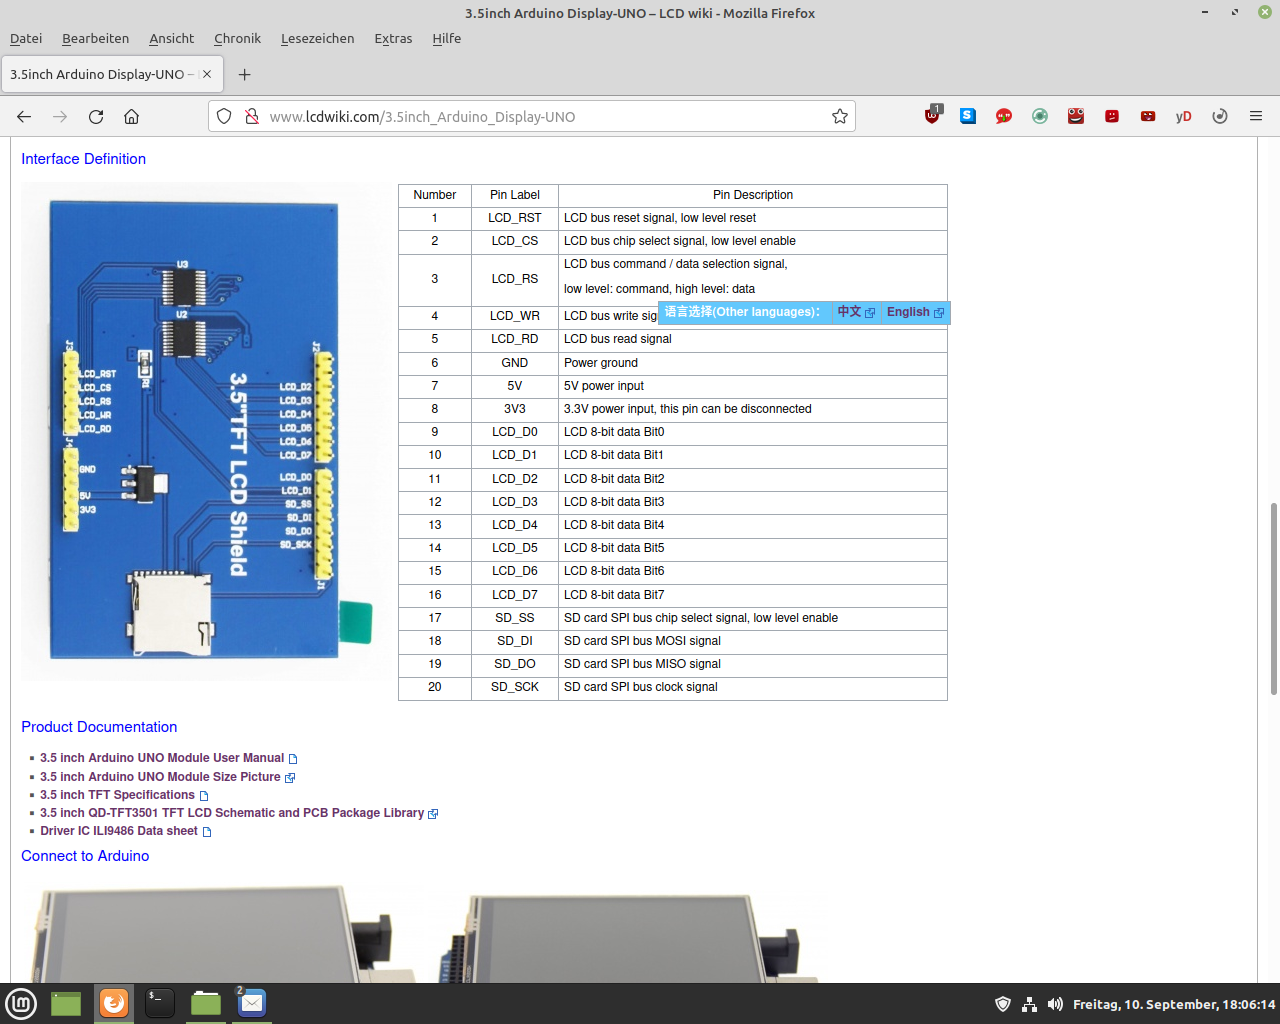1280x1024 pixels.
Task: Go back to the previous page
Action: (x=24, y=117)
